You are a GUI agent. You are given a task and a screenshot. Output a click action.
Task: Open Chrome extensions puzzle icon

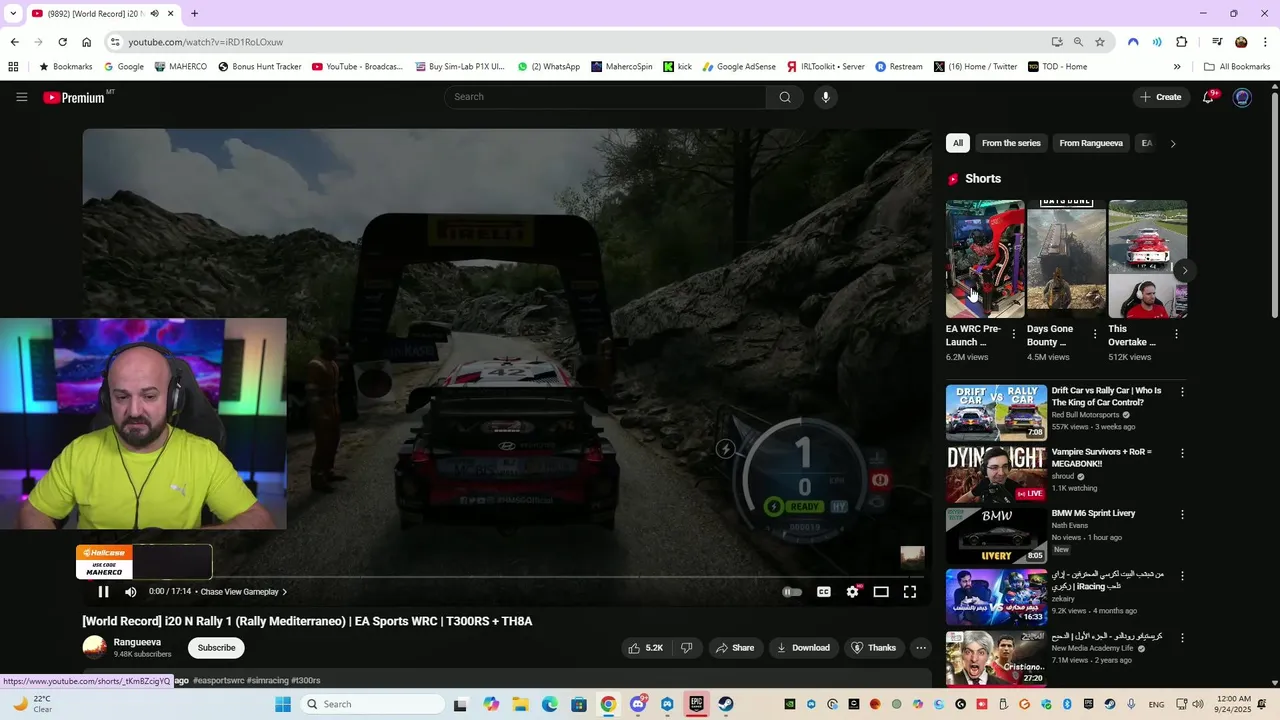(x=1182, y=42)
